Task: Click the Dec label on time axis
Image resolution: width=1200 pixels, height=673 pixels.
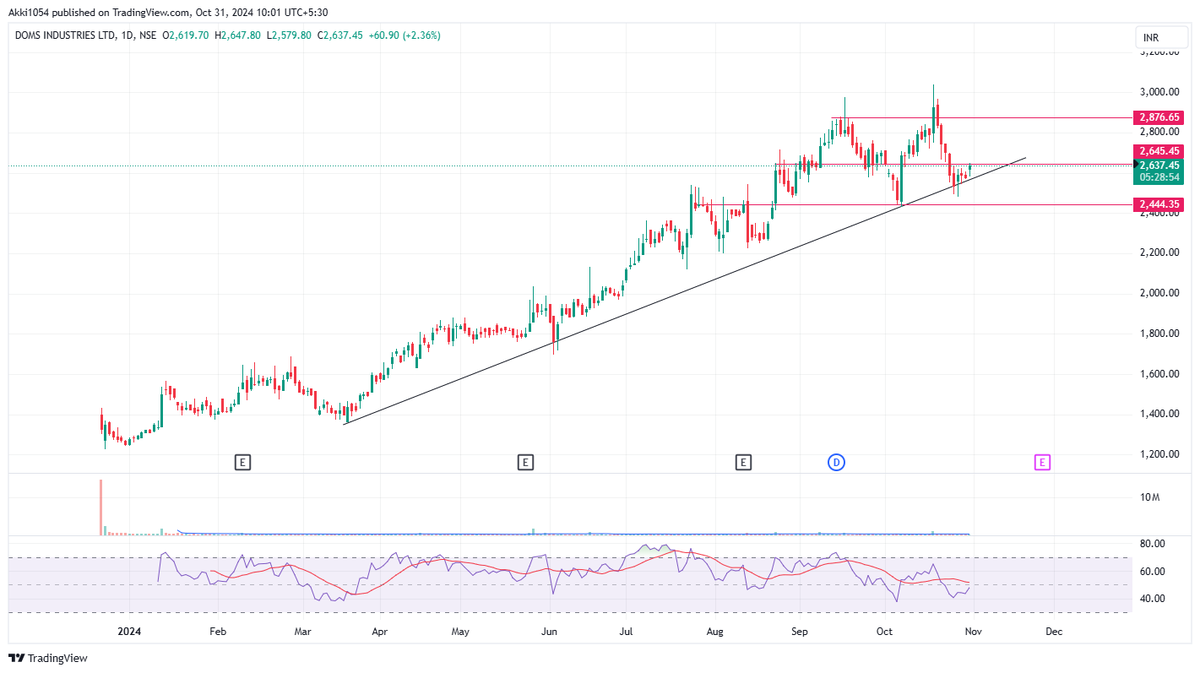Action: point(1053,632)
